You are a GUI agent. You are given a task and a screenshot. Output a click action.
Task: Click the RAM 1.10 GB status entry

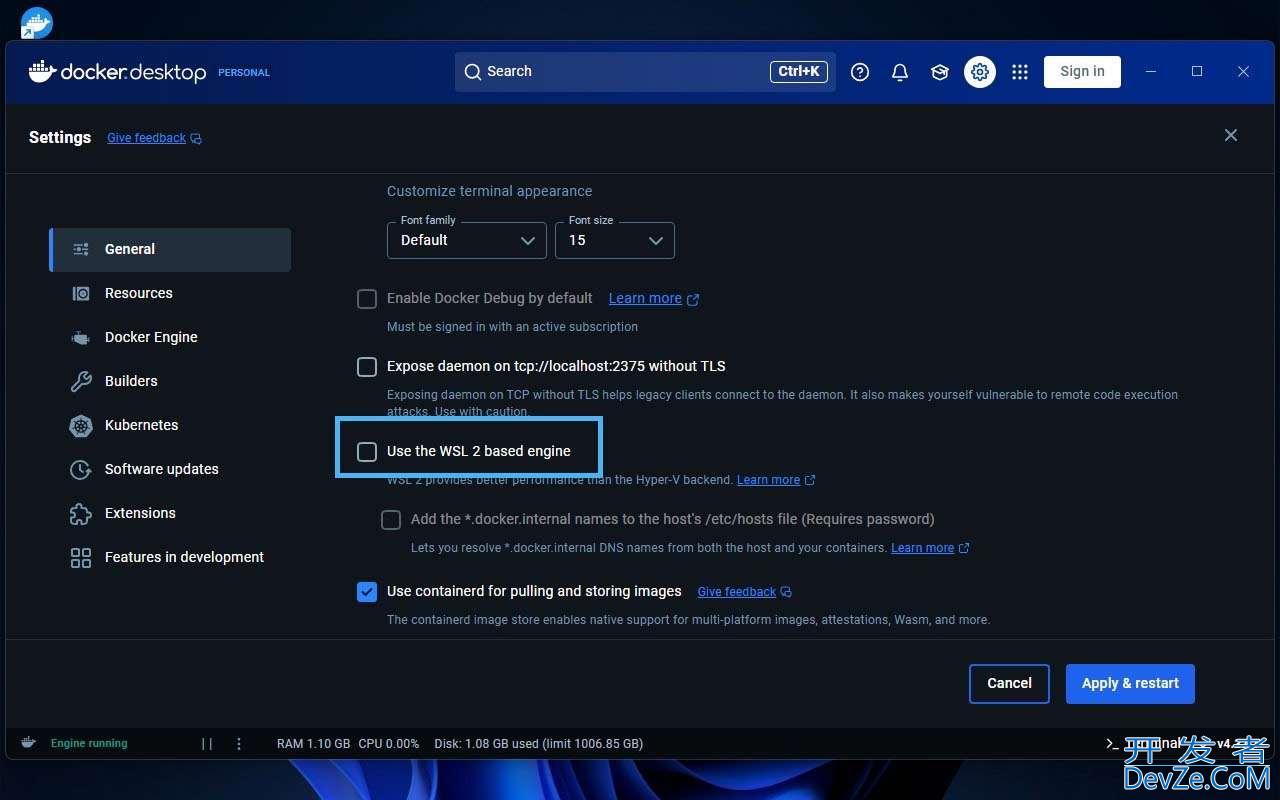point(313,744)
